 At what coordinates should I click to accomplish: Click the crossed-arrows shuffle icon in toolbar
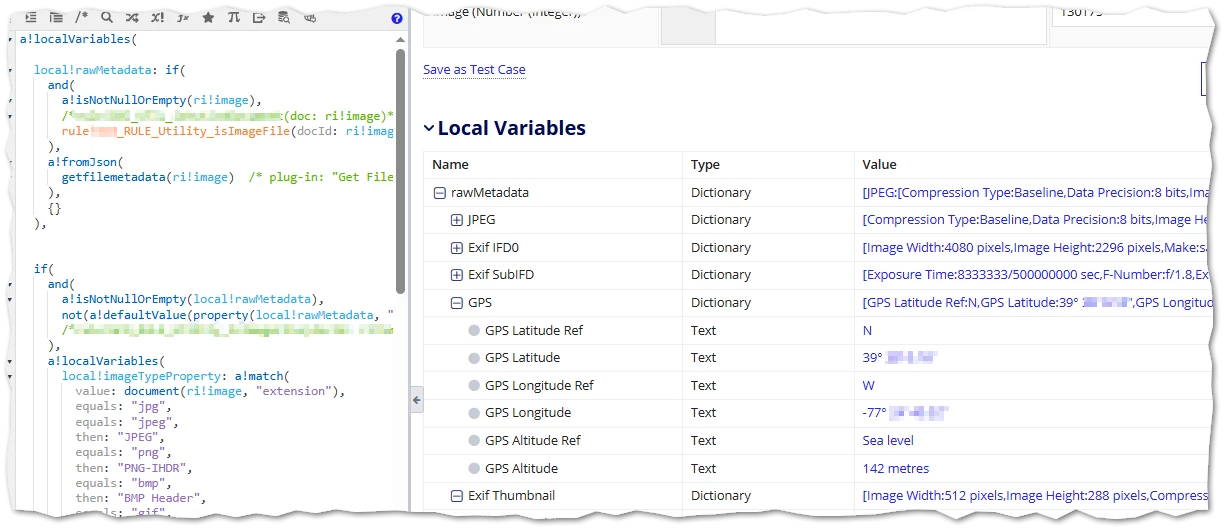click(x=132, y=18)
